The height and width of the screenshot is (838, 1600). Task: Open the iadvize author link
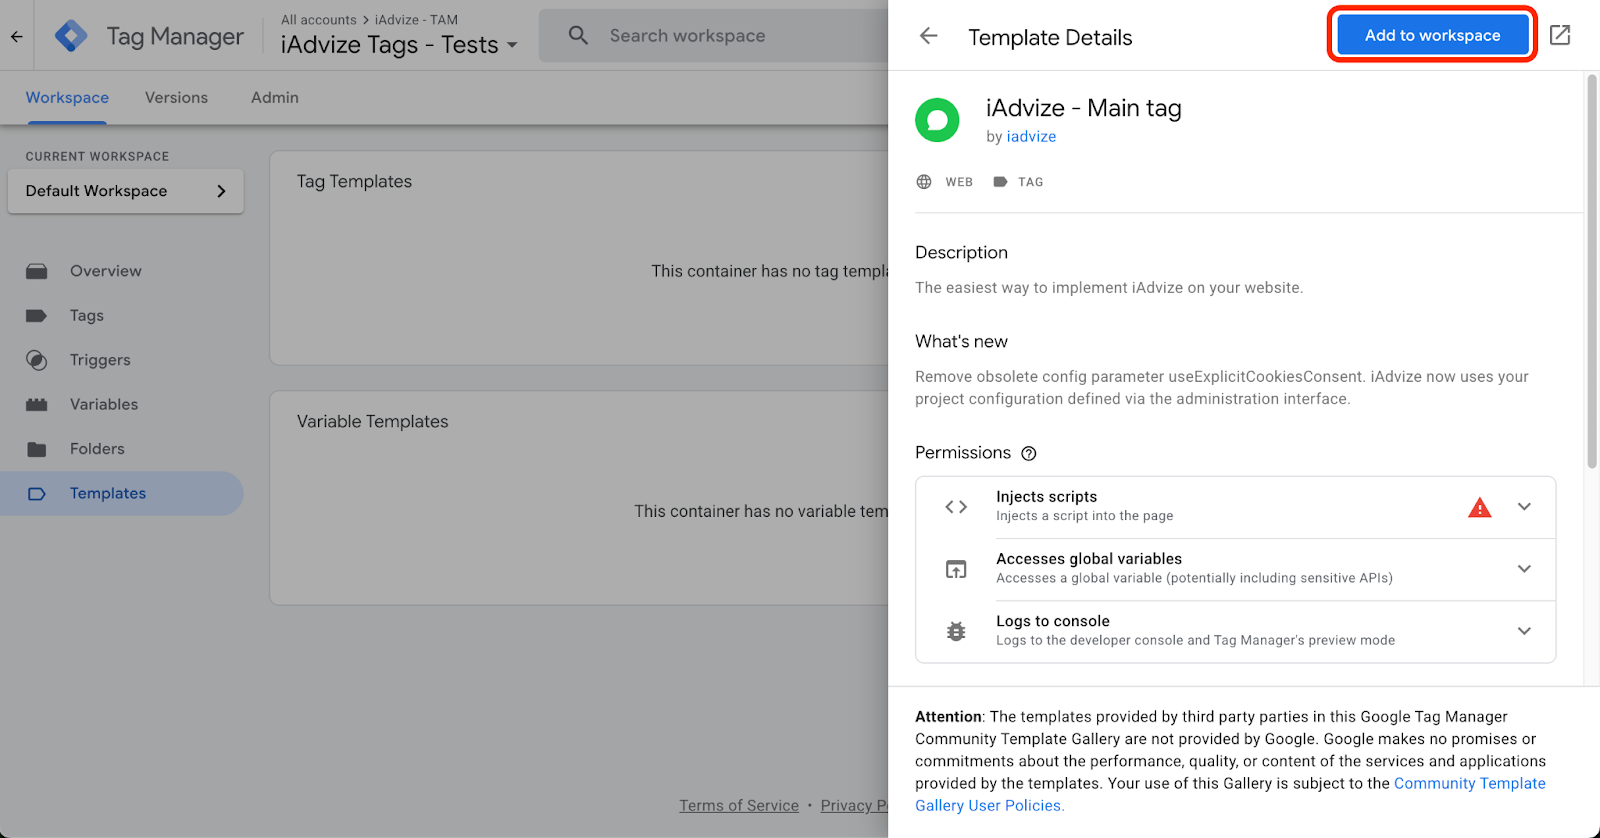coord(1031,137)
